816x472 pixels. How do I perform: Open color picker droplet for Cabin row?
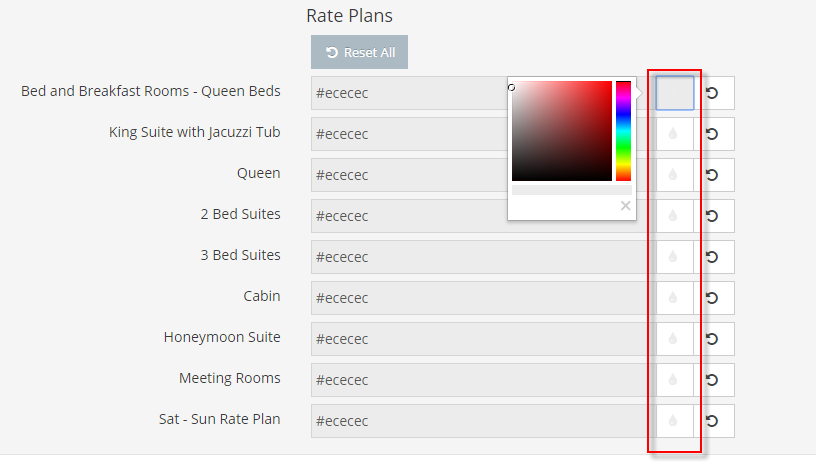pyautogui.click(x=674, y=298)
